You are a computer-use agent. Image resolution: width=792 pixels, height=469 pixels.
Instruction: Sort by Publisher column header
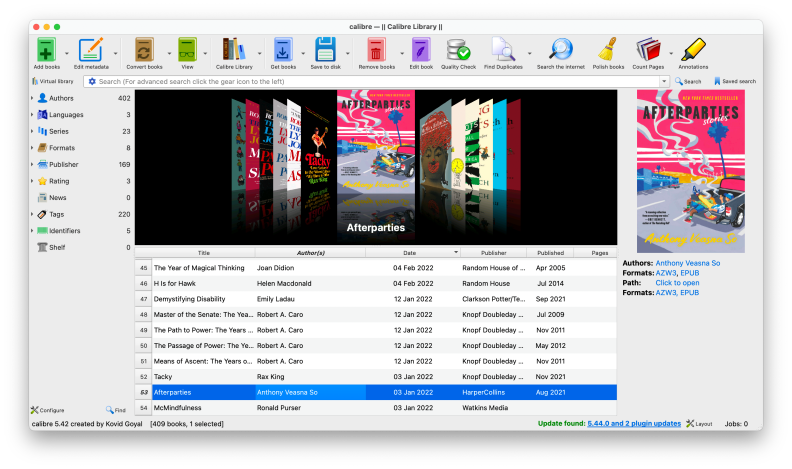[493, 252]
